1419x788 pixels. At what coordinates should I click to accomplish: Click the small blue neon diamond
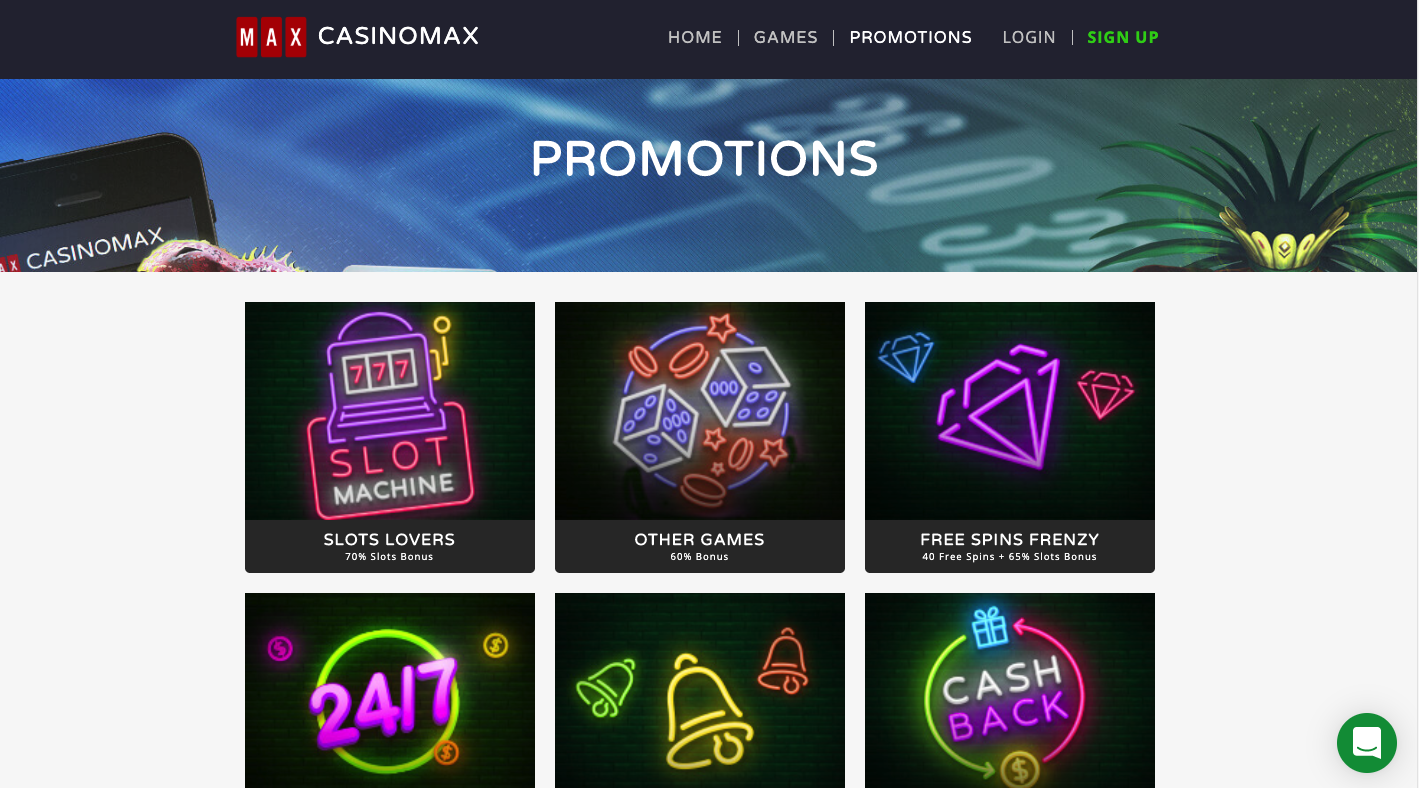tap(906, 357)
